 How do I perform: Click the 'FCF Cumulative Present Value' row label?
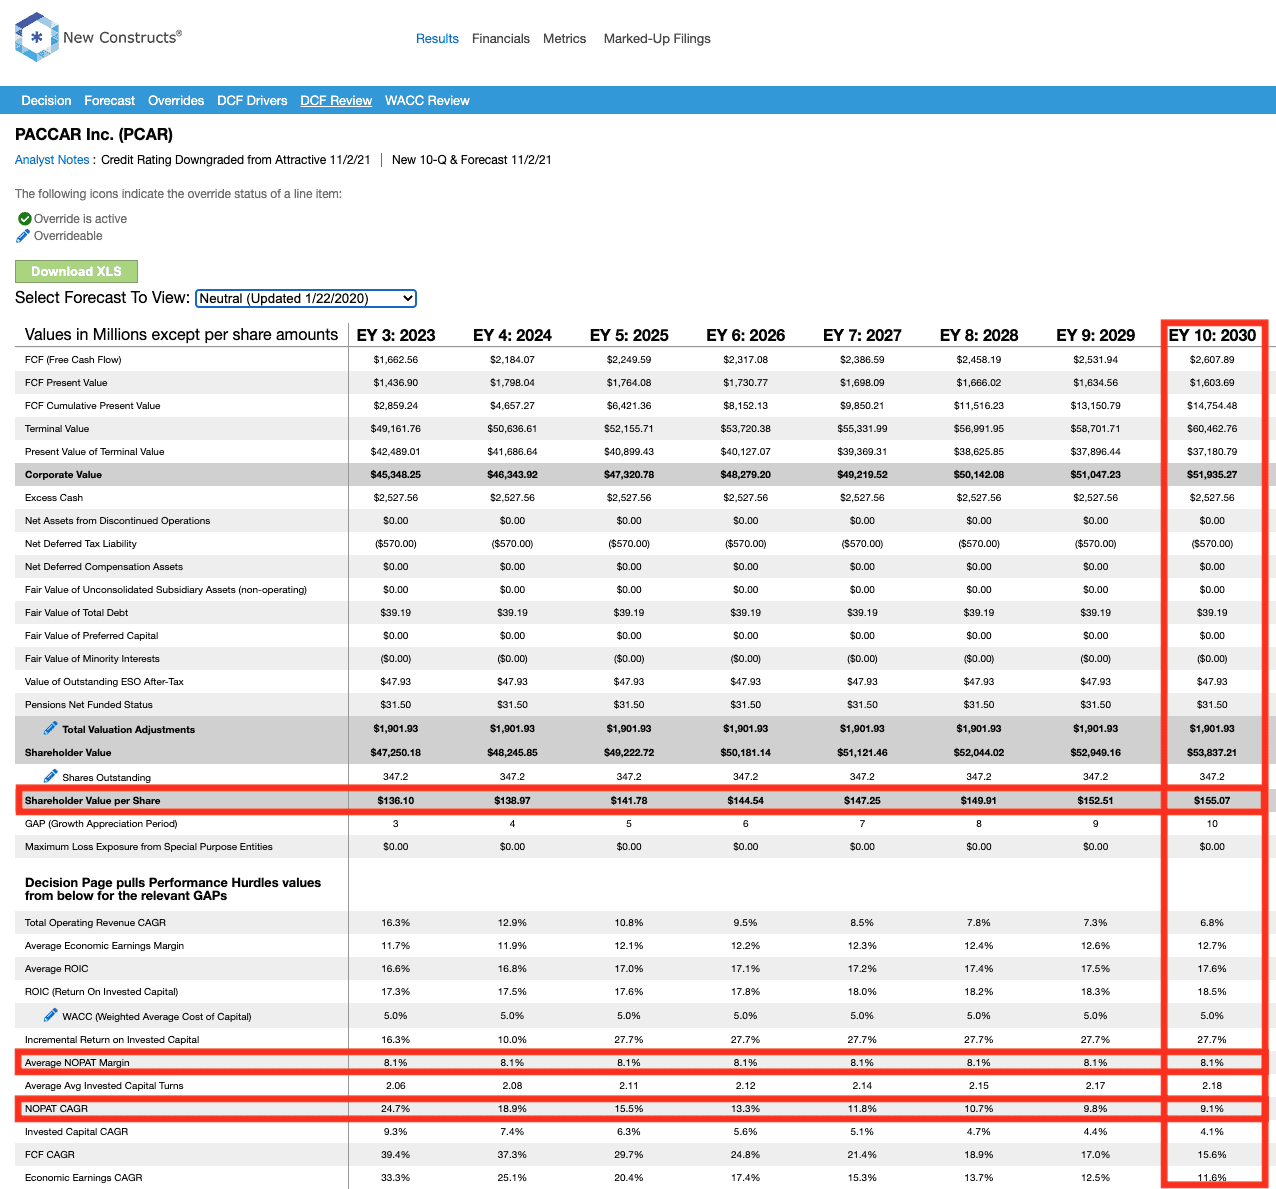[93, 406]
